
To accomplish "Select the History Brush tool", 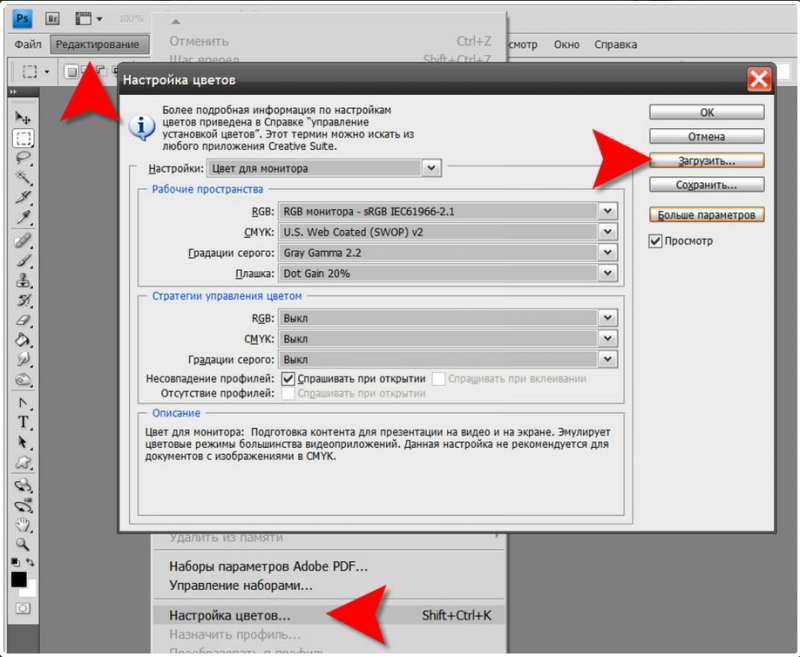I will click(22, 300).
